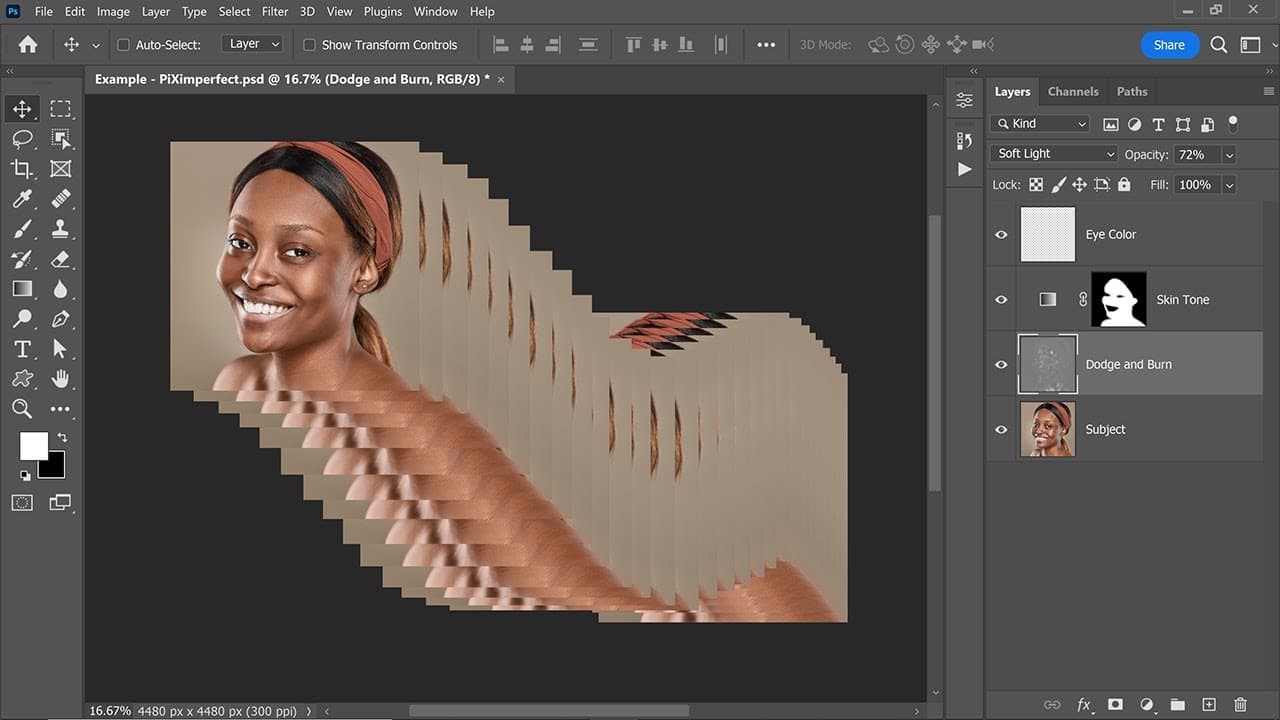Viewport: 1280px width, 720px height.
Task: Open the Search magnifier icon
Action: (x=1219, y=45)
